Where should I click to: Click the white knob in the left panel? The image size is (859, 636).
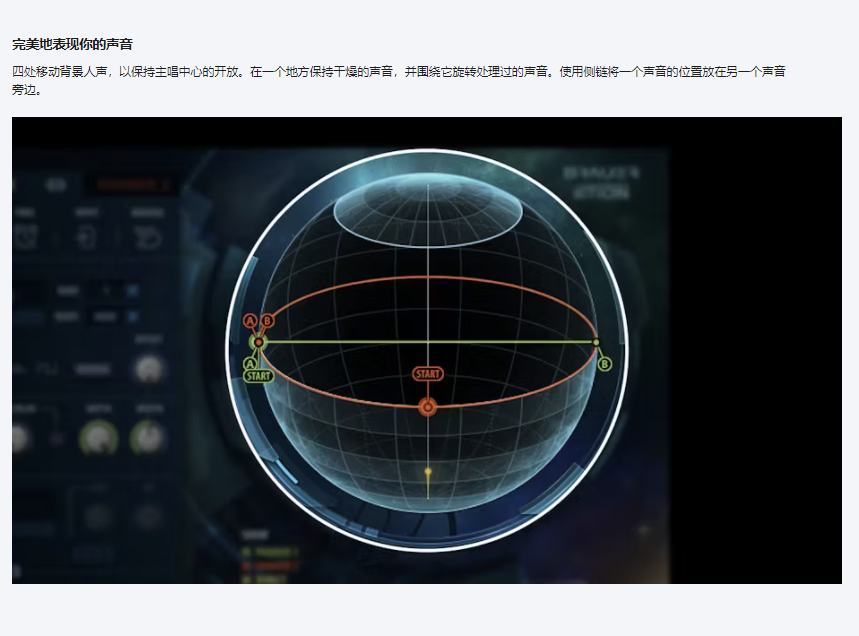click(148, 369)
